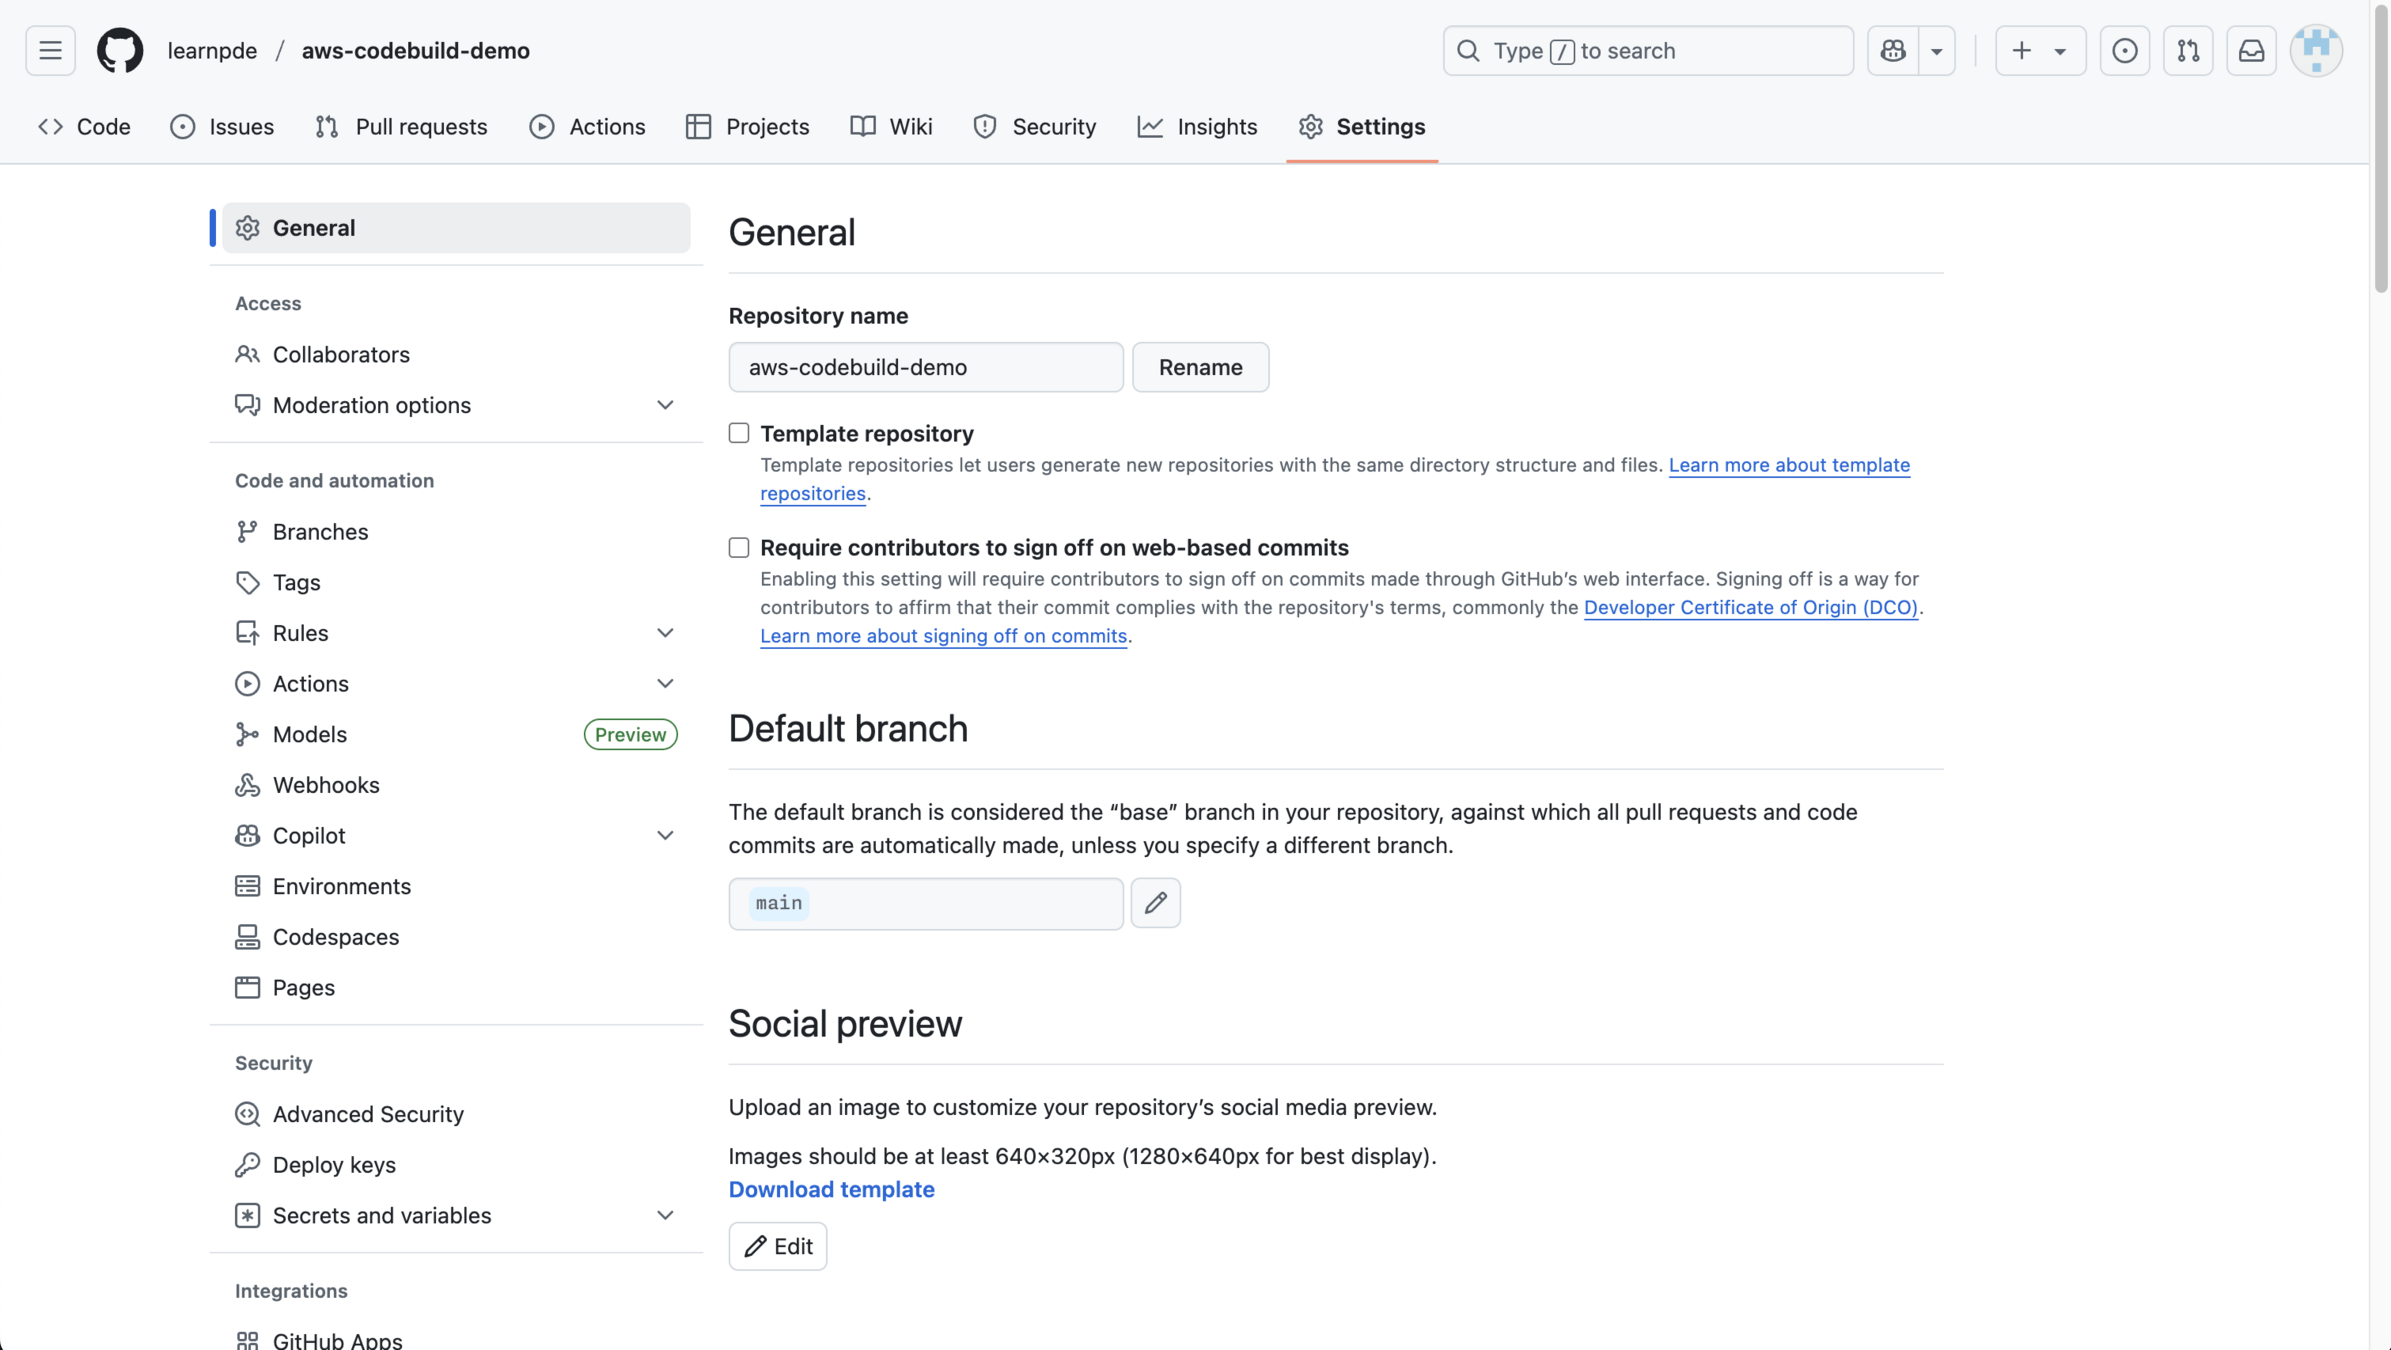
Task: Click the Rename button
Action: (x=1200, y=367)
